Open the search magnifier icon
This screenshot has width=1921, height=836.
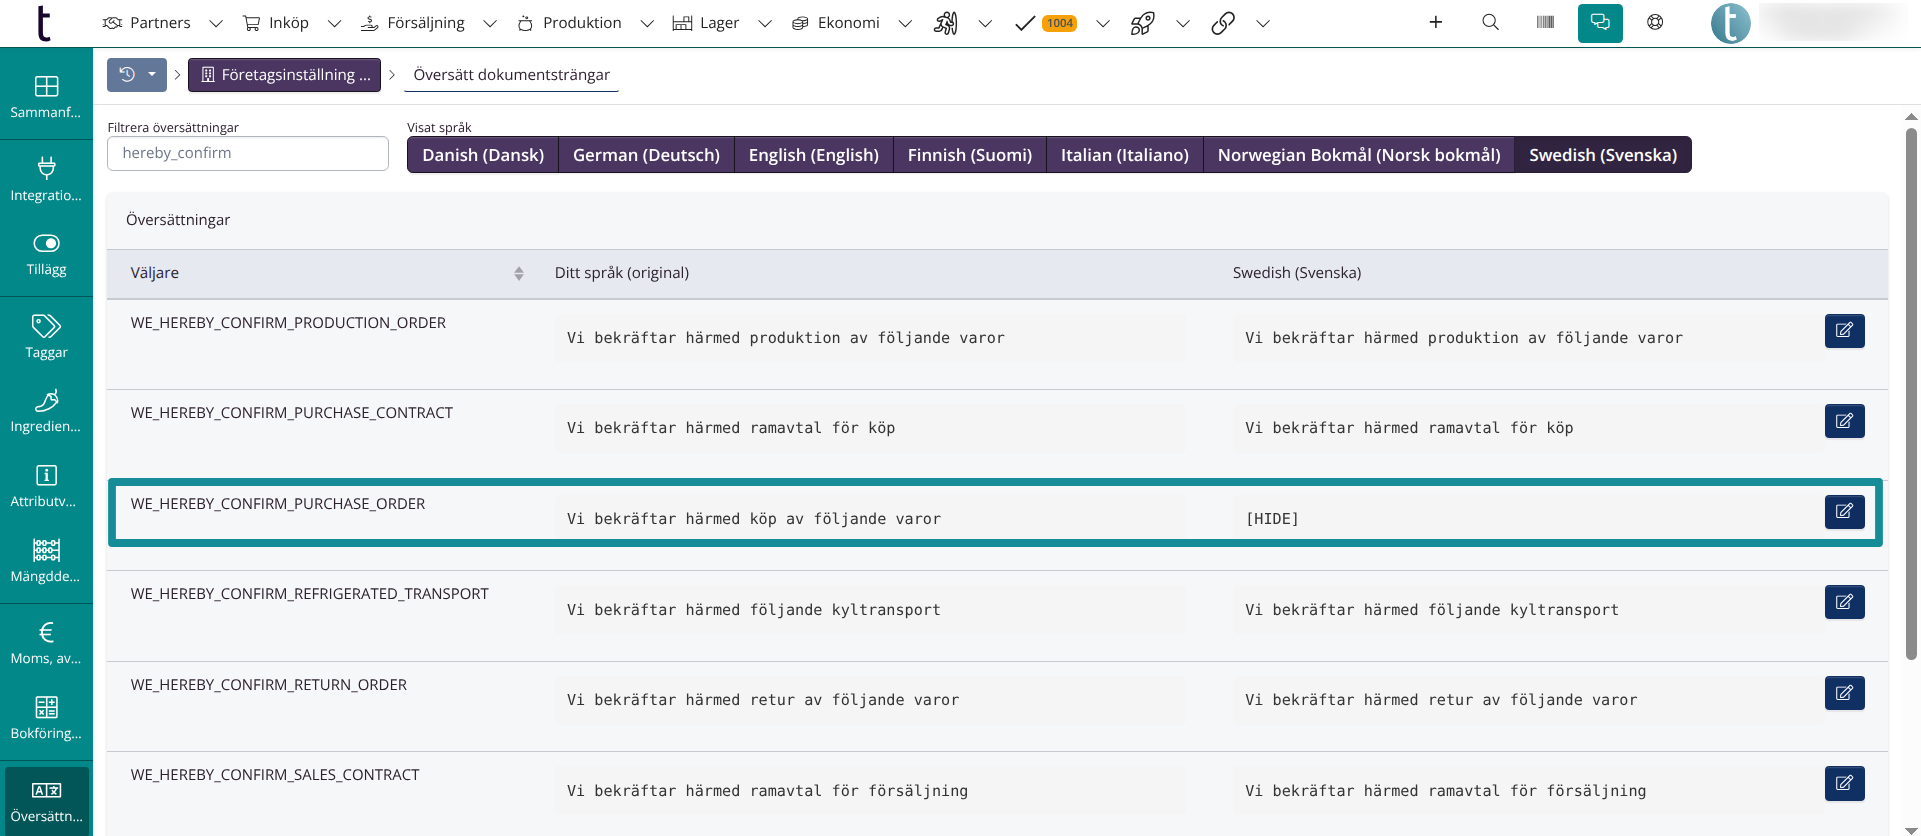pyautogui.click(x=1490, y=22)
